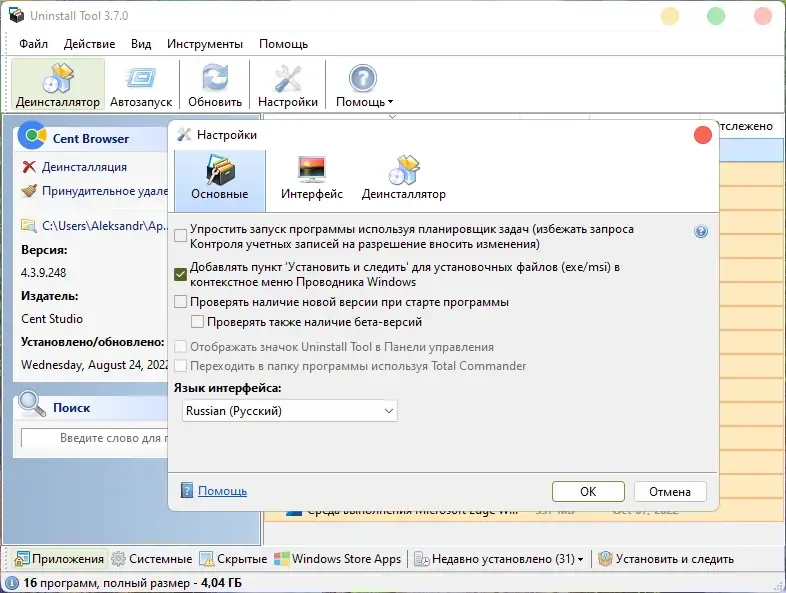This screenshot has width=786, height=593.
Task: Switch to the Системные bottom tab
Action: point(152,559)
